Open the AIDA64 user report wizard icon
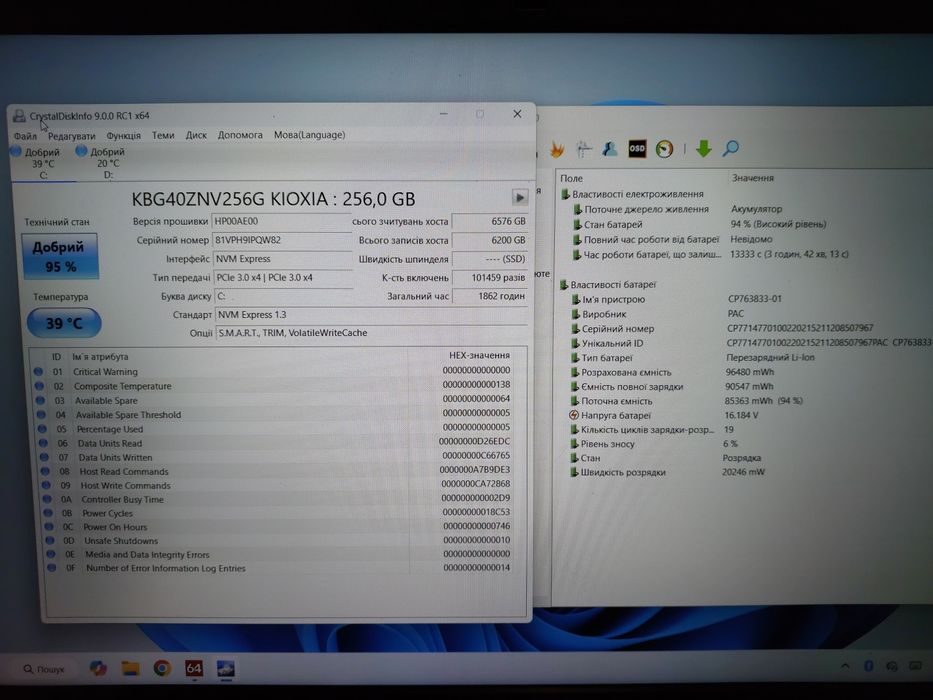Image resolution: width=933 pixels, height=700 pixels. [x=610, y=149]
